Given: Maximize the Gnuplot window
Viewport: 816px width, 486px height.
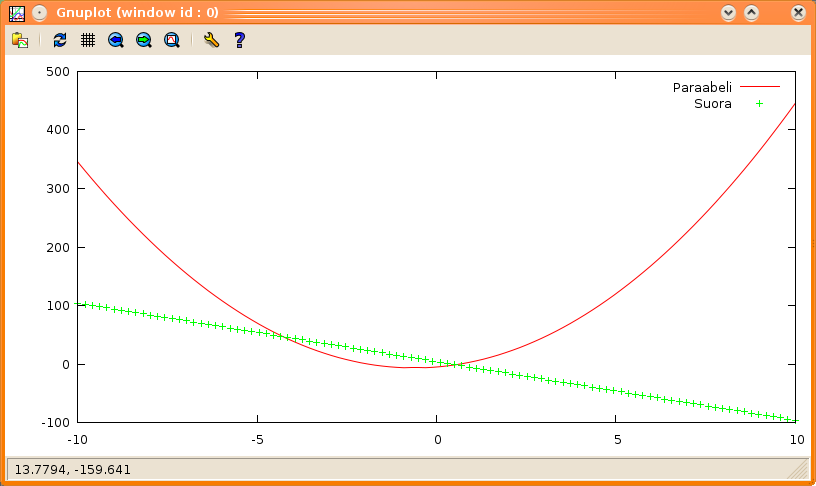Looking at the screenshot, I should pos(751,13).
